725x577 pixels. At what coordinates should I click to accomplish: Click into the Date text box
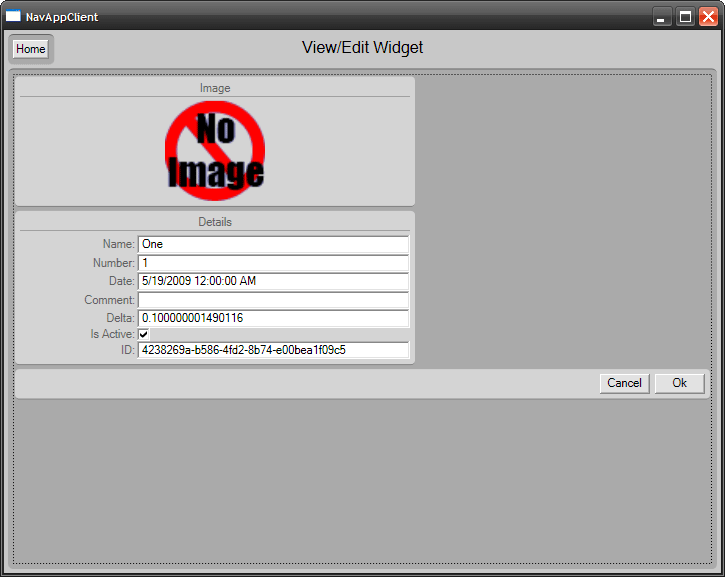click(x=273, y=281)
